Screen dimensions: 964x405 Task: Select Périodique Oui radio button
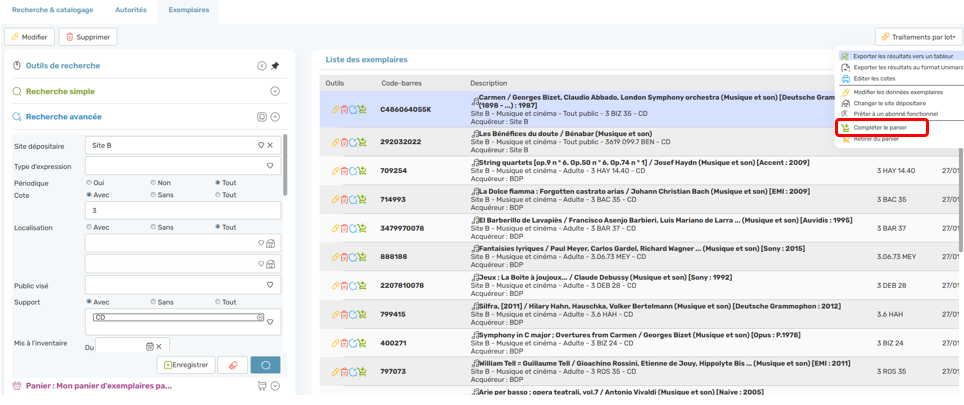[x=89, y=183]
